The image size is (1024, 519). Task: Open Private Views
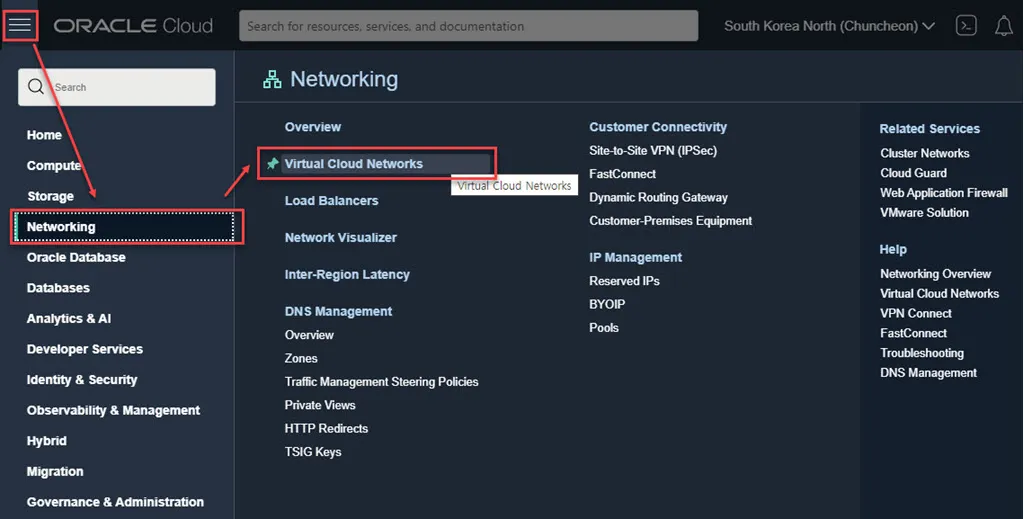click(x=320, y=405)
